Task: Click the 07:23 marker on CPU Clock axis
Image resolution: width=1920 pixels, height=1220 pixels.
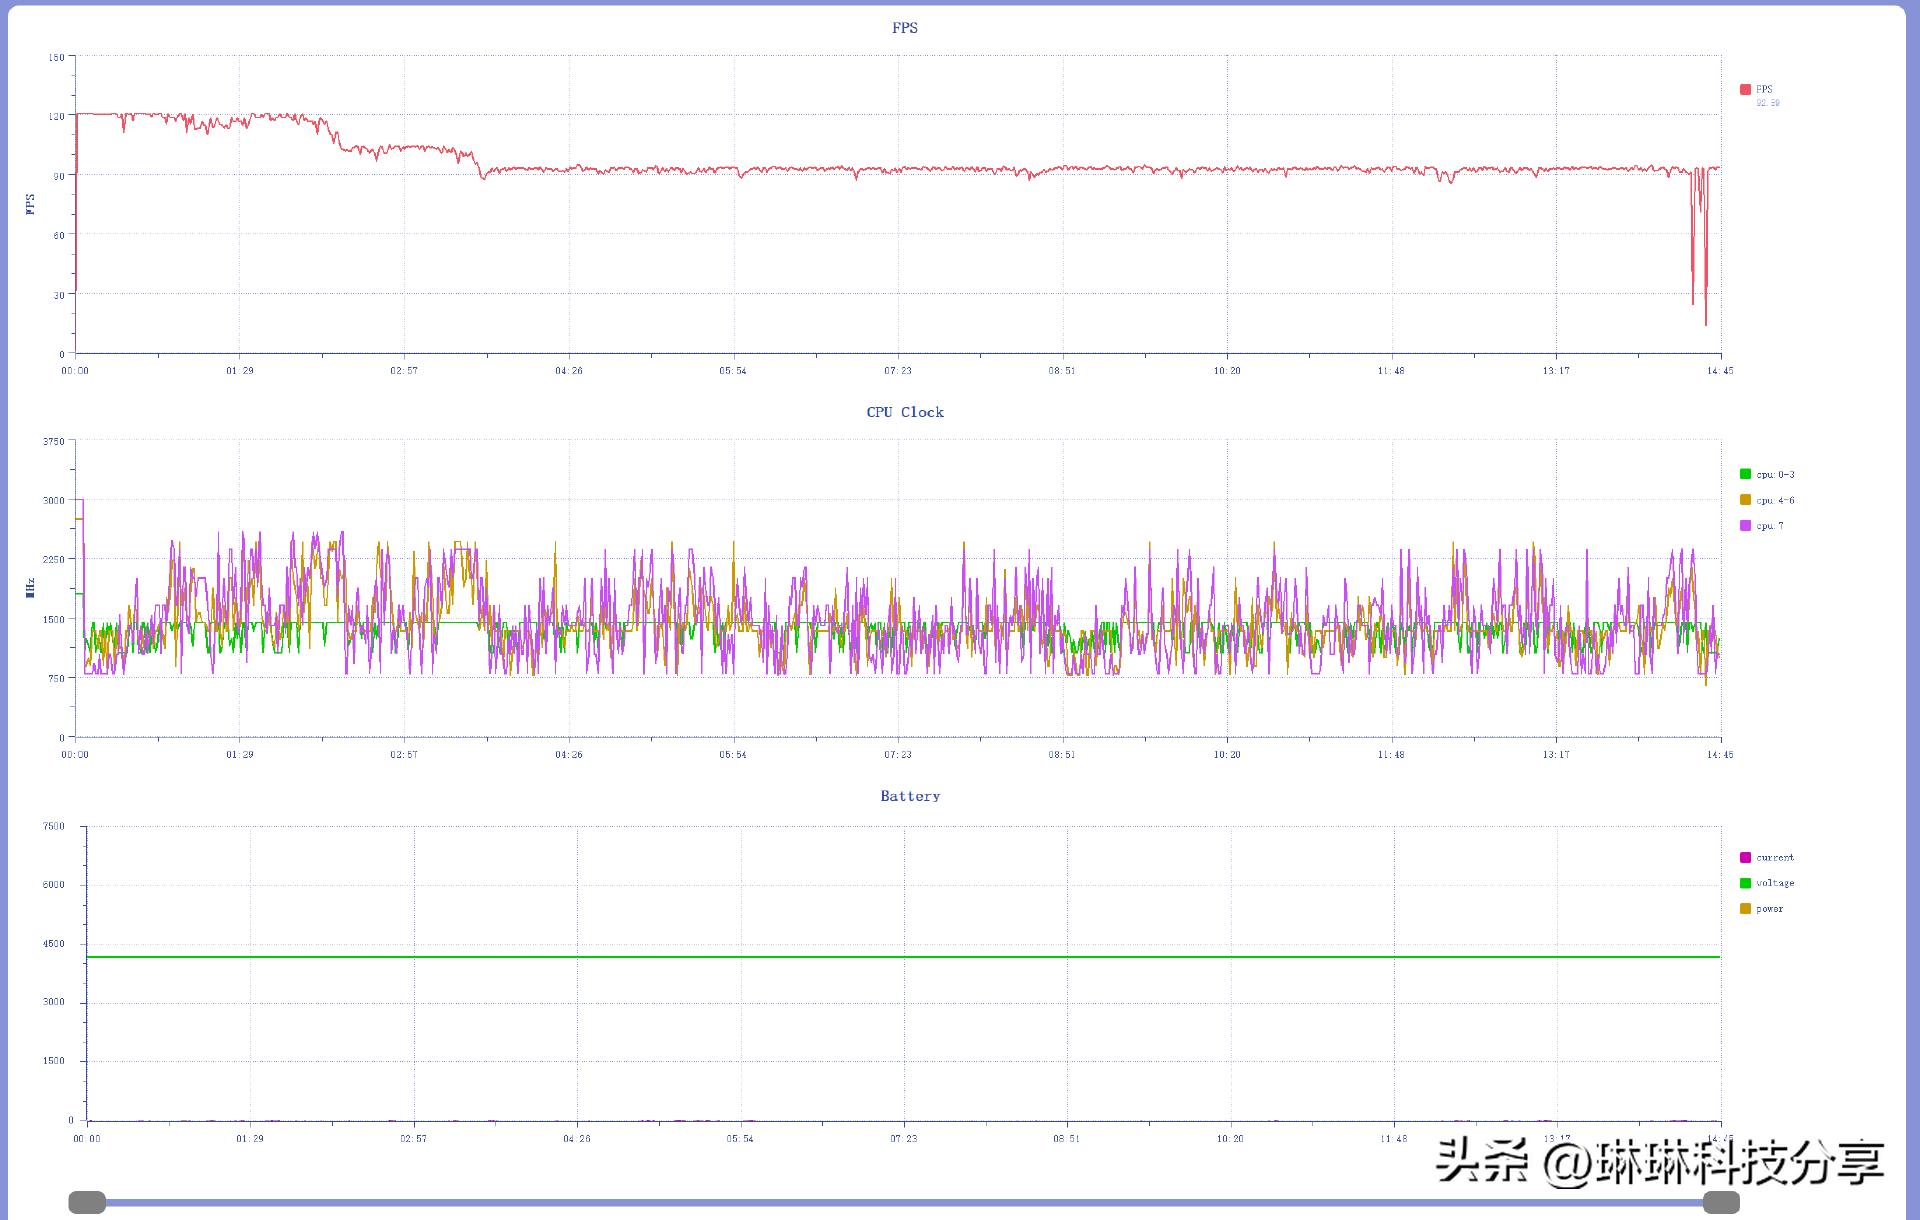Action: point(897,755)
